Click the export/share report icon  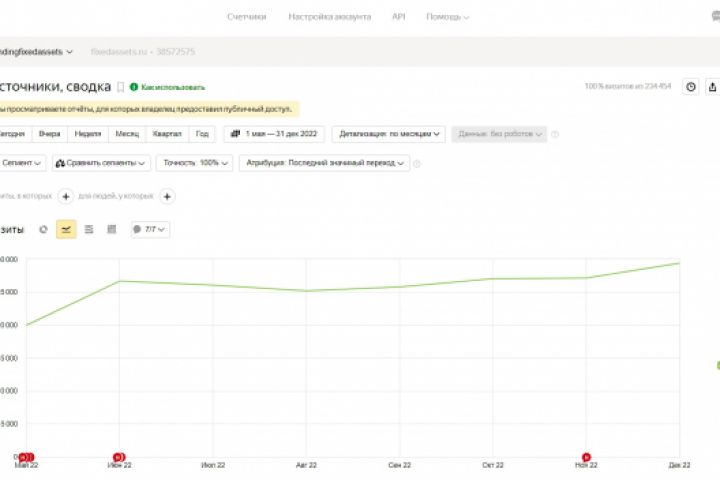pos(712,86)
